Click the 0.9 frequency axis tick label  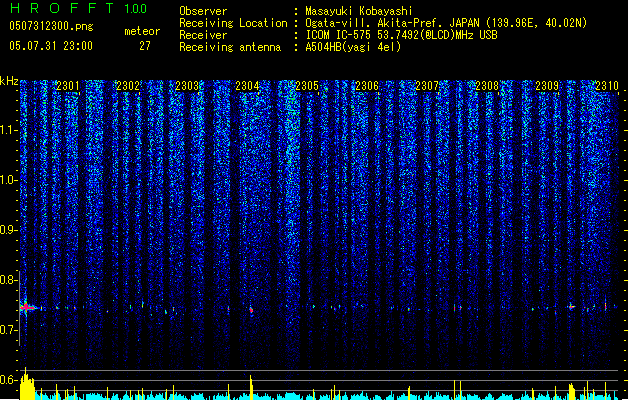(x=8, y=230)
